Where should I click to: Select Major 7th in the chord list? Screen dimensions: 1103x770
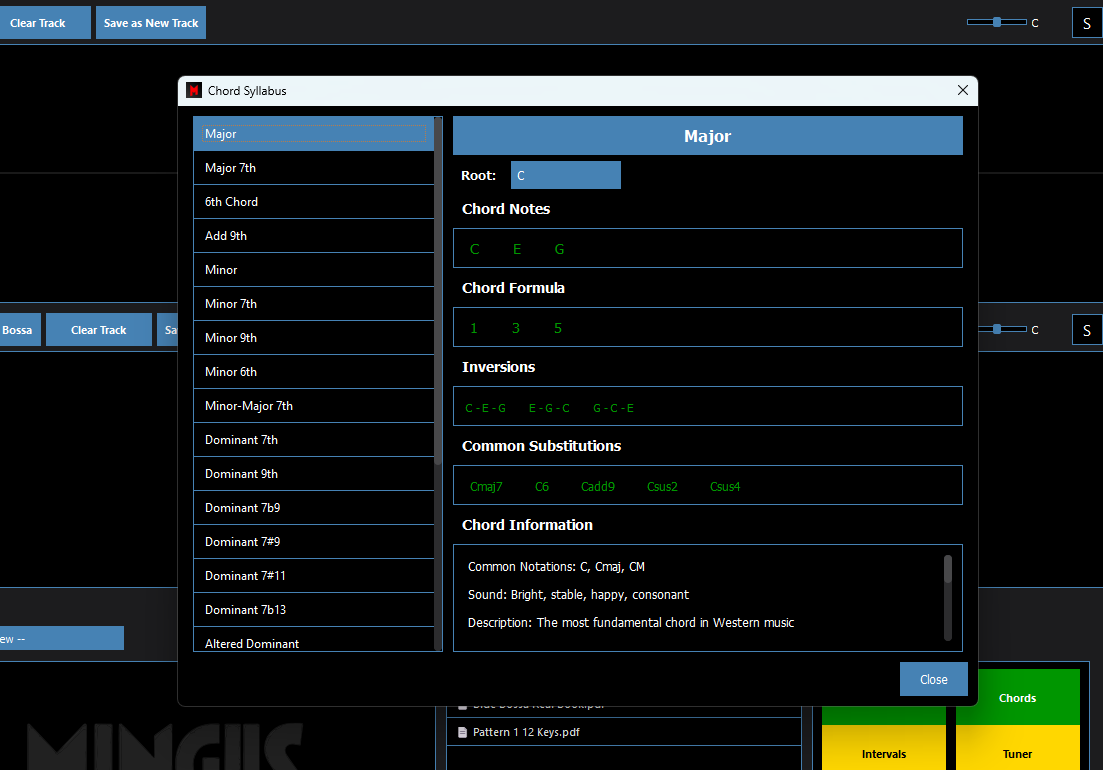pos(313,168)
